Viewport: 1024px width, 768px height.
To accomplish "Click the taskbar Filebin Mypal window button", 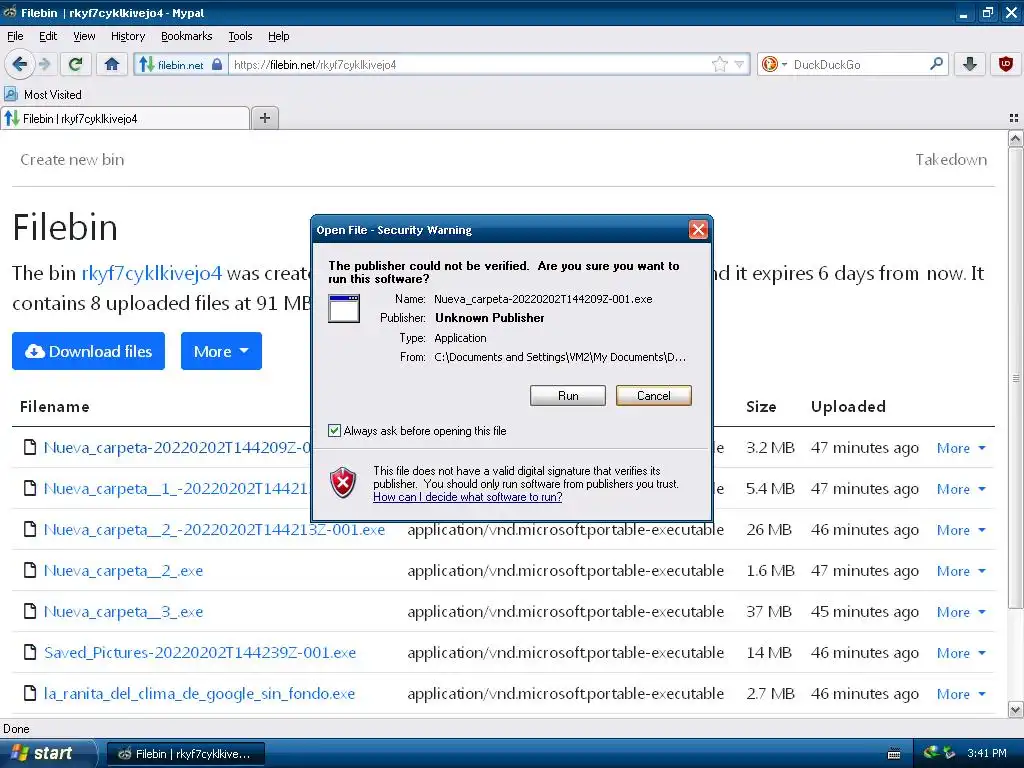I will [x=186, y=754].
